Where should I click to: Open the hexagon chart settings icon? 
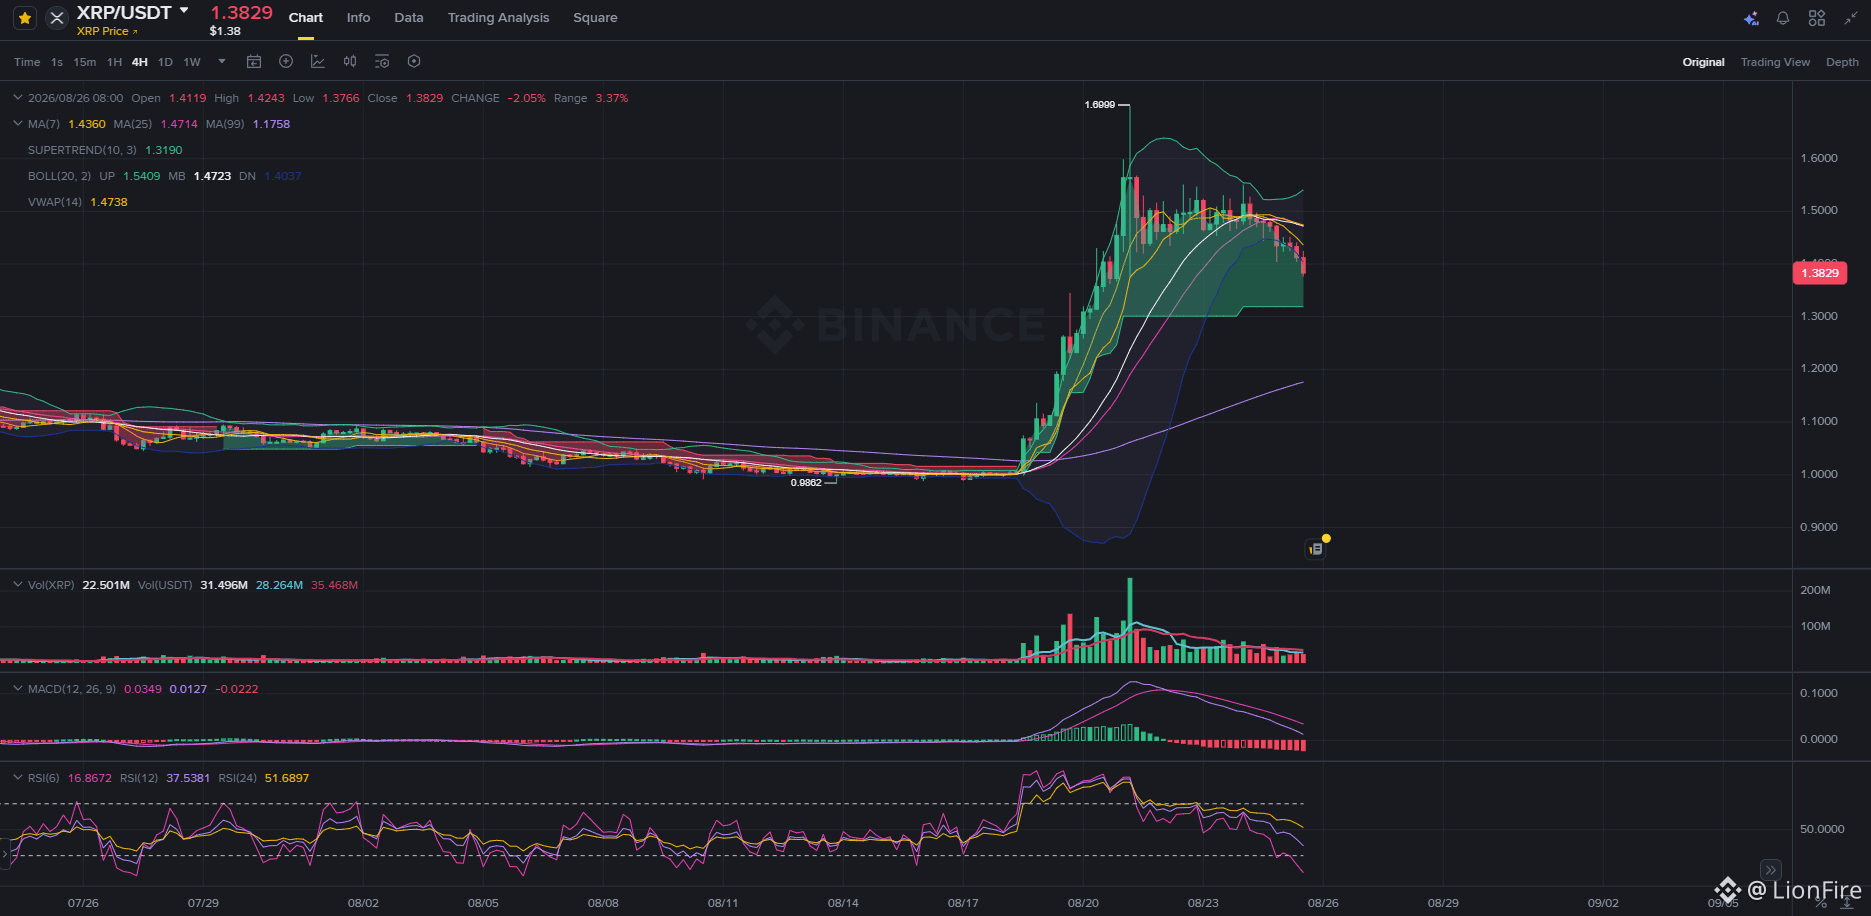tap(414, 62)
